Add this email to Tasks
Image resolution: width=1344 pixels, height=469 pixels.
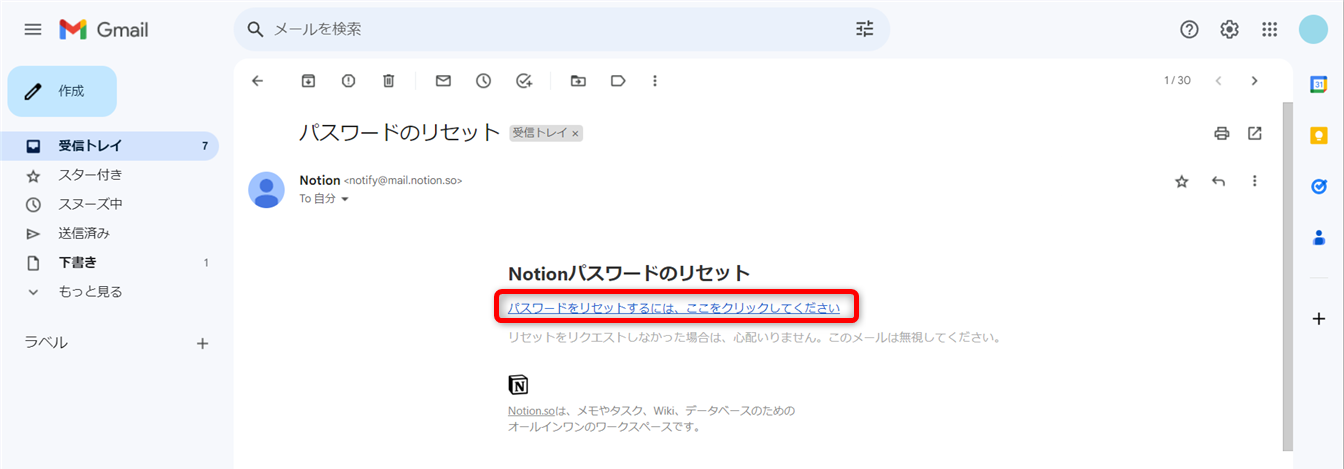tap(523, 81)
